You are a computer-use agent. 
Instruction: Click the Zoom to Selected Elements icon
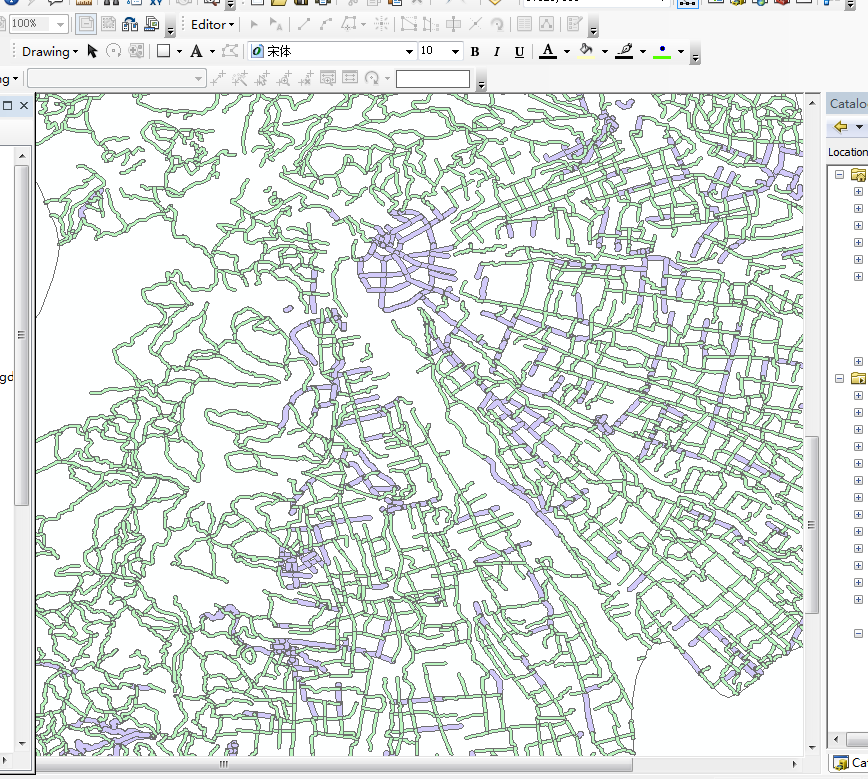[x=136, y=51]
